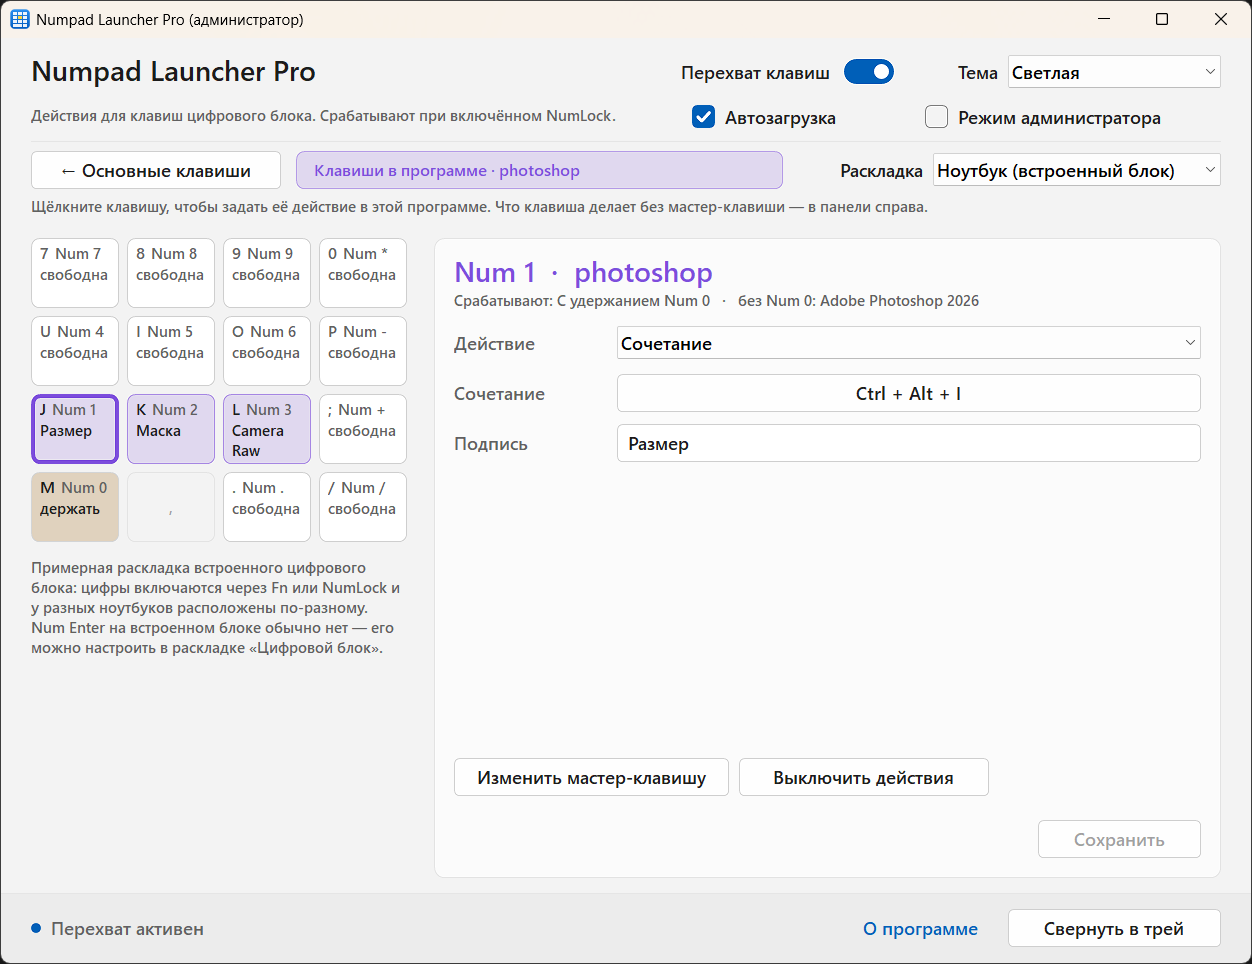1252x964 pixels.
Task: Select the Num 8 key tile
Action: [171, 273]
